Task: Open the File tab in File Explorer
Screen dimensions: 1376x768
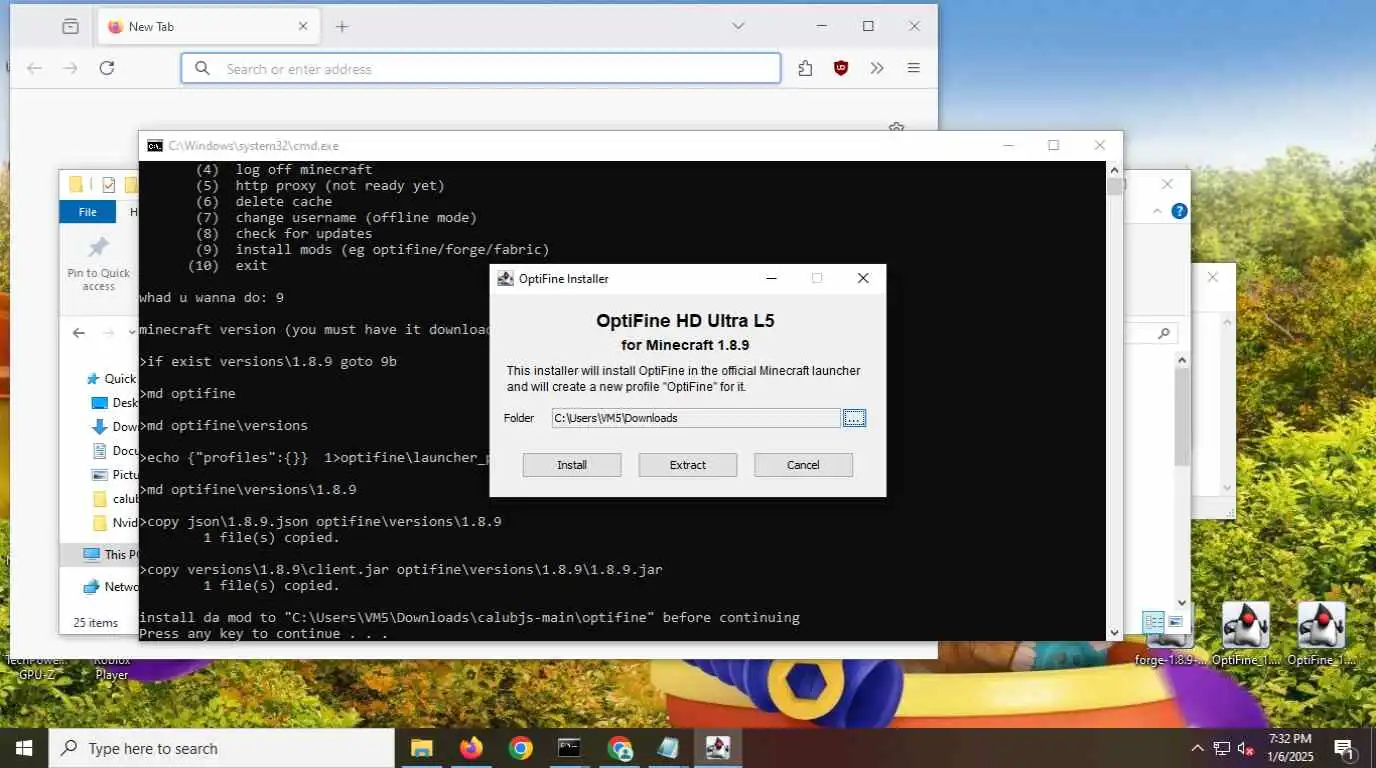Action: click(88, 212)
